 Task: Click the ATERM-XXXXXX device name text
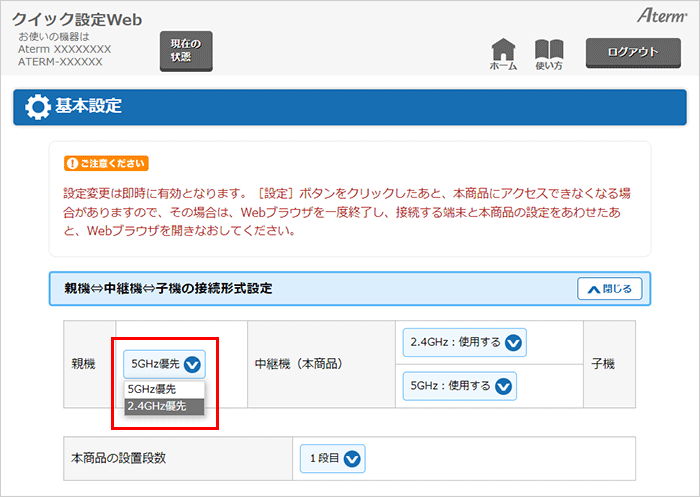60,62
